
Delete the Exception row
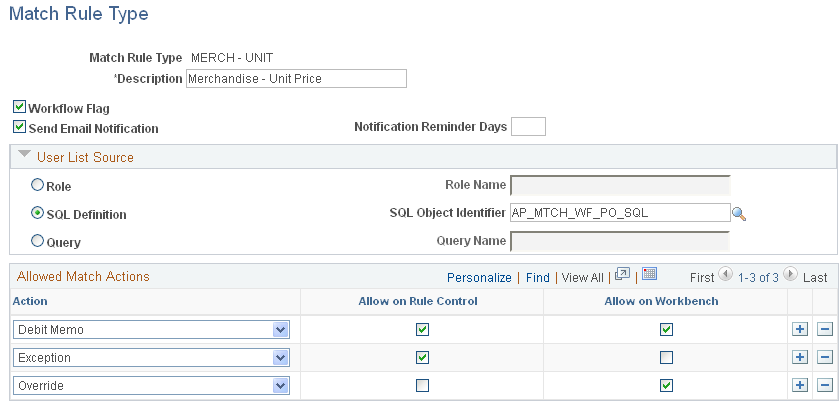point(825,358)
